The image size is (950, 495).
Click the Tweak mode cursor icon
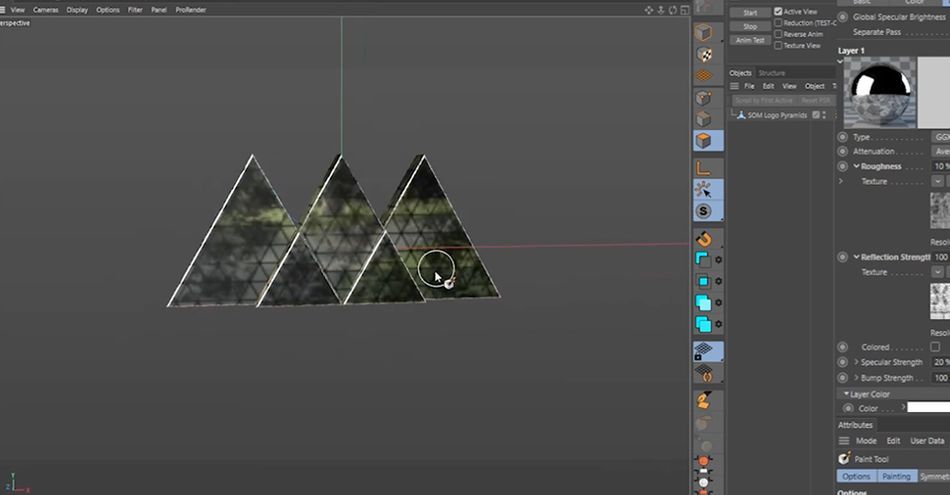coord(703,190)
